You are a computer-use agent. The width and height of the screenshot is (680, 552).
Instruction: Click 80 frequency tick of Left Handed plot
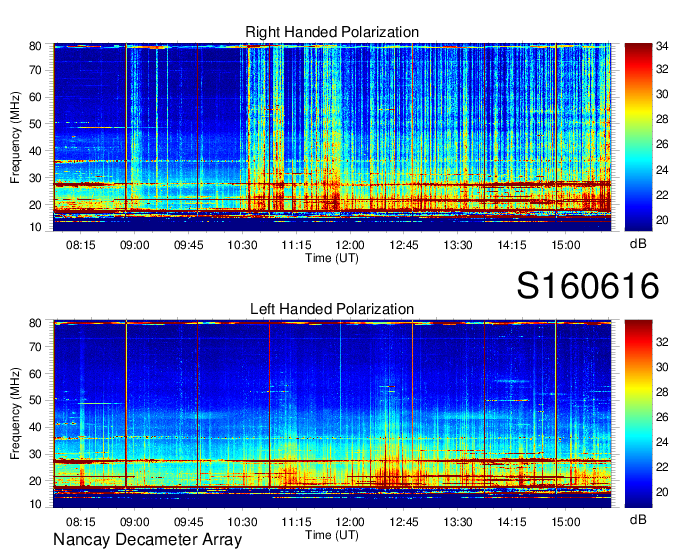coord(35,323)
